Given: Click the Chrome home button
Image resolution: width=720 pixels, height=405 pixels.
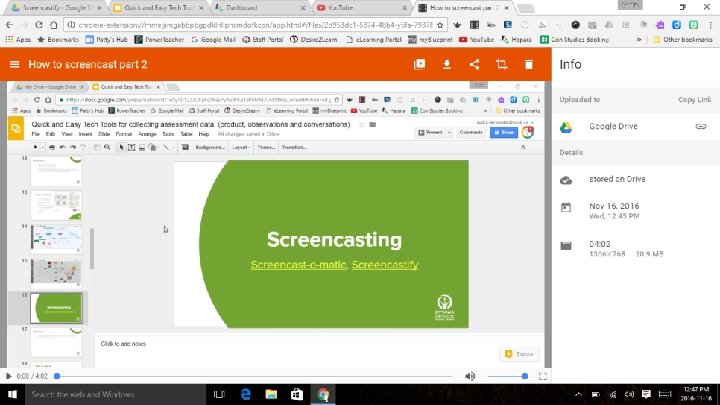Looking at the screenshot, I should [x=53, y=25].
